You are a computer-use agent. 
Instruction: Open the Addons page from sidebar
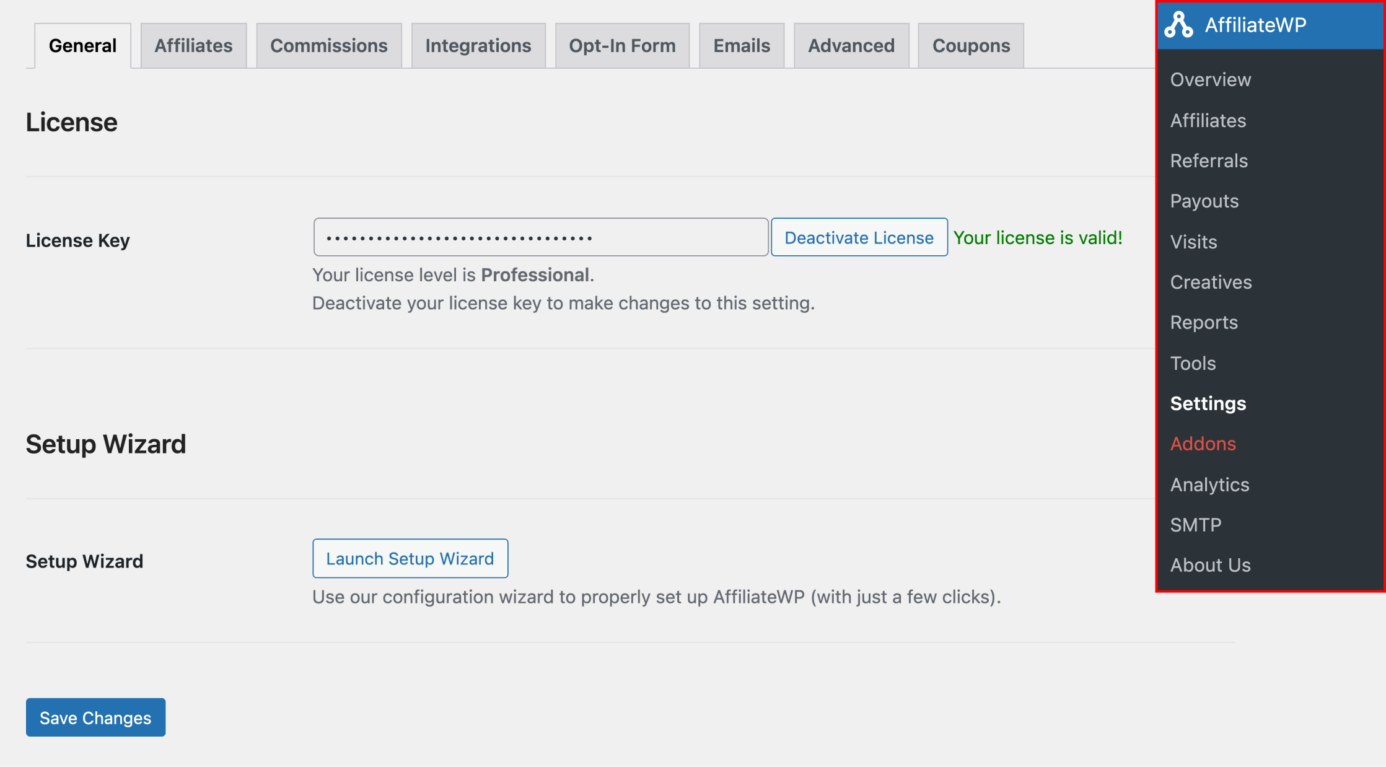(1203, 443)
